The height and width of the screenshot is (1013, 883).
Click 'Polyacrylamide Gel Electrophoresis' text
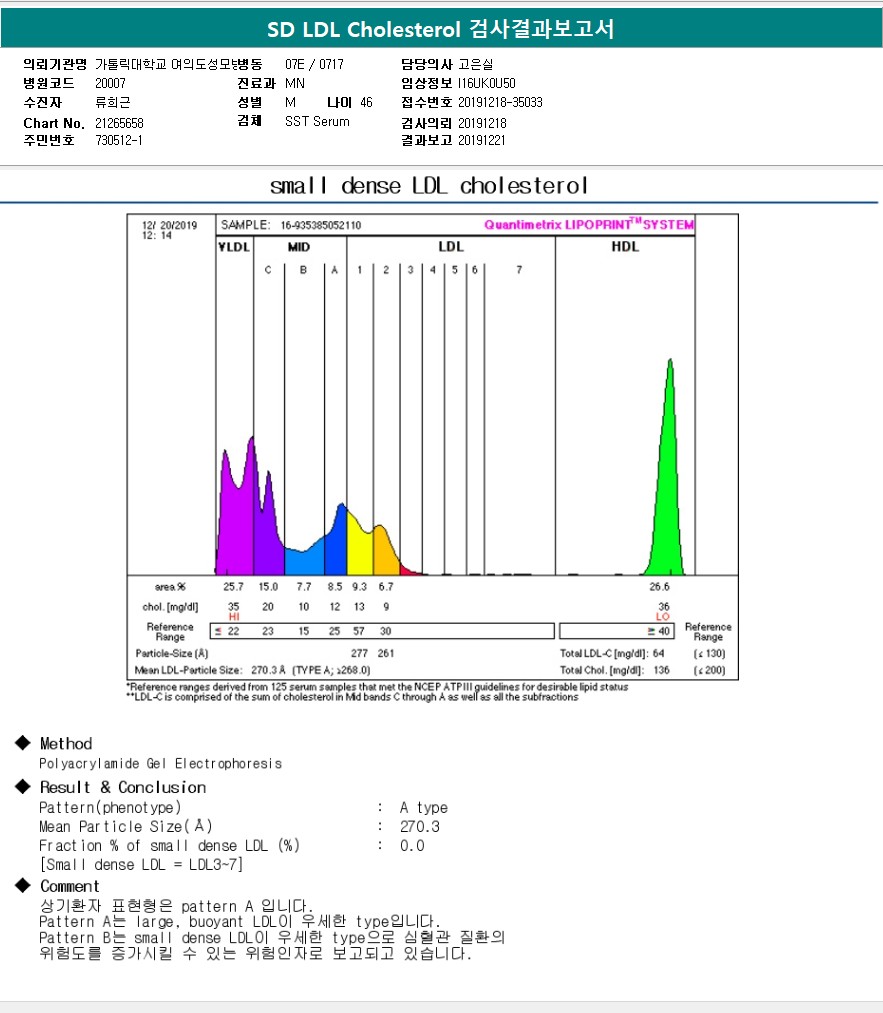(160, 764)
